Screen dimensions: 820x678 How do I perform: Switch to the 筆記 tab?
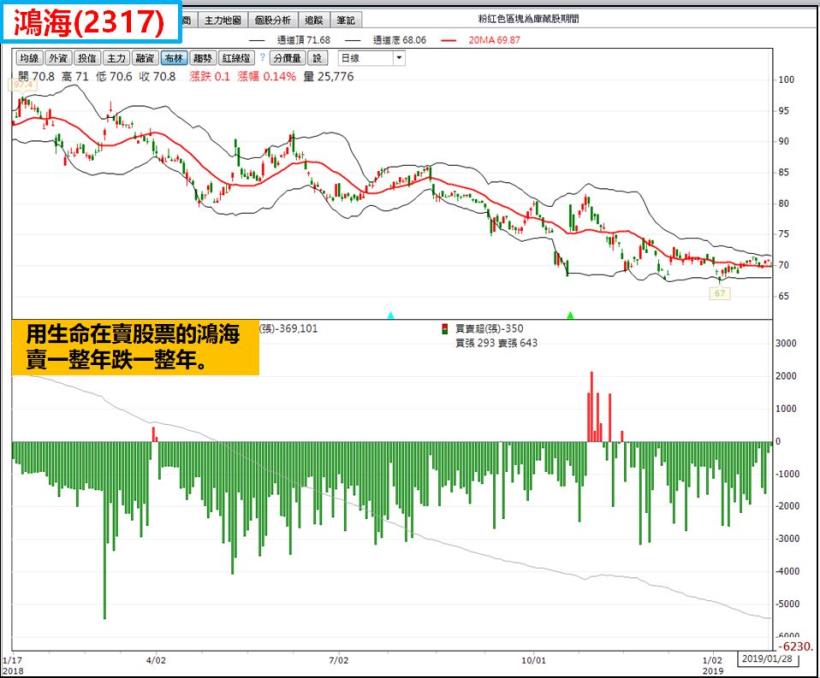coord(346,20)
